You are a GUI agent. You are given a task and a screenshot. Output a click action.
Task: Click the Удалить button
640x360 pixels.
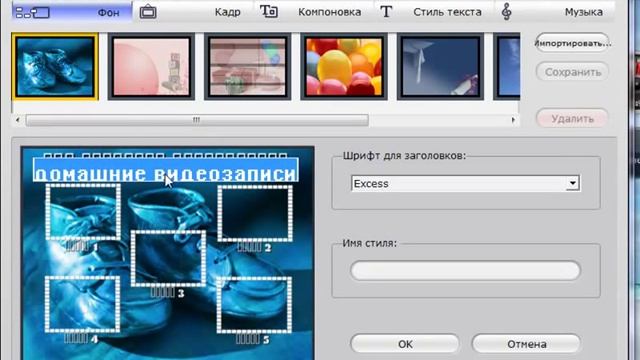point(572,119)
